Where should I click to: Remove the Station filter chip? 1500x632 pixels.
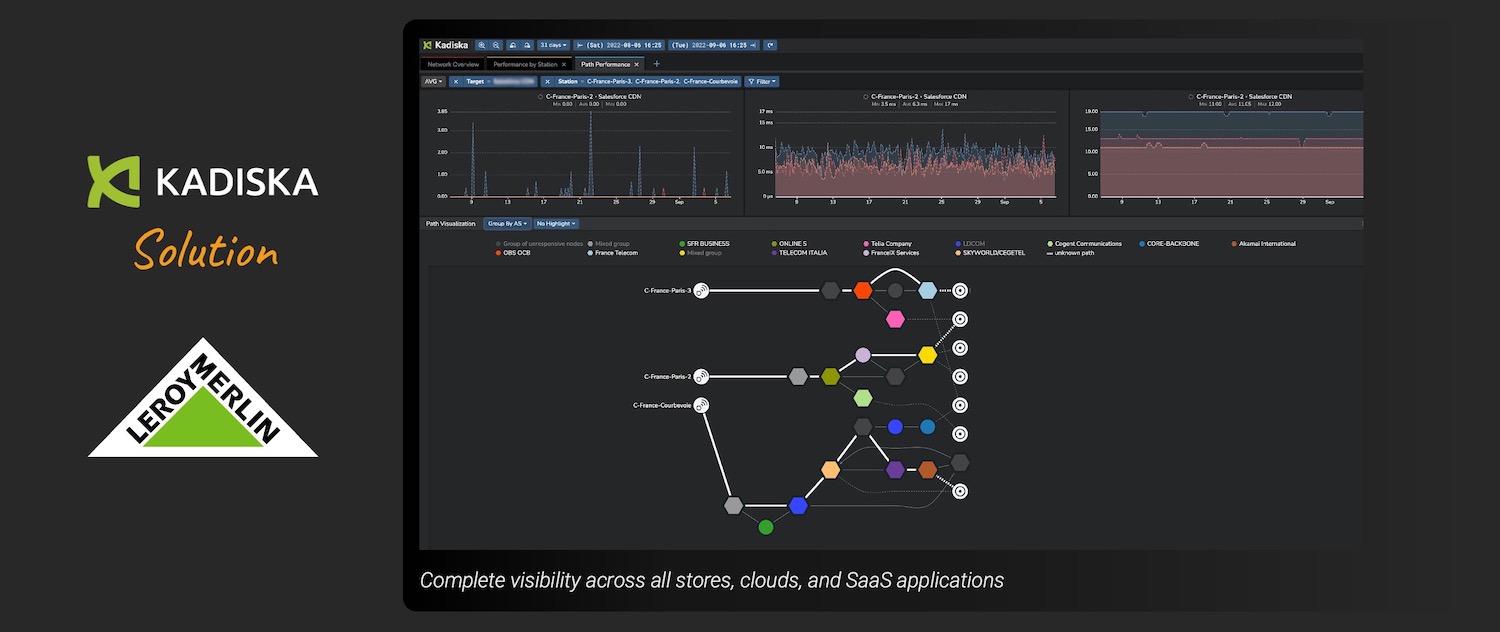click(x=547, y=81)
